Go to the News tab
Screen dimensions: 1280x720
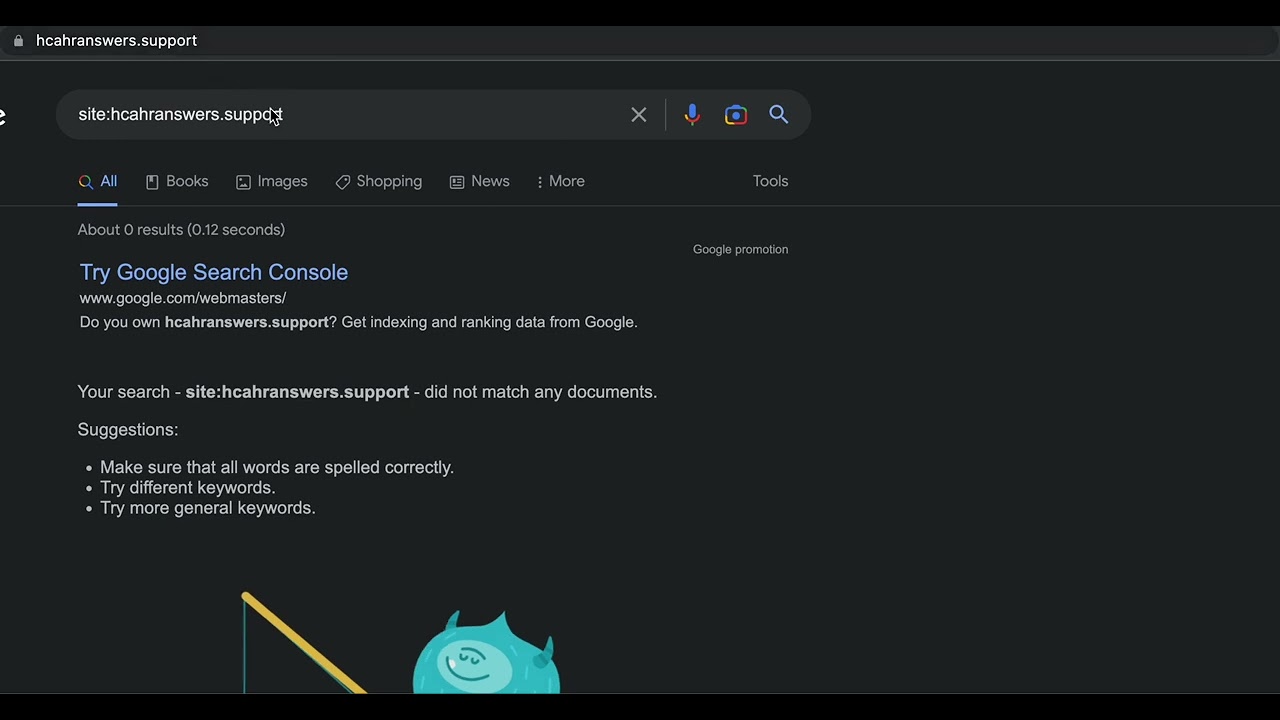[480, 181]
